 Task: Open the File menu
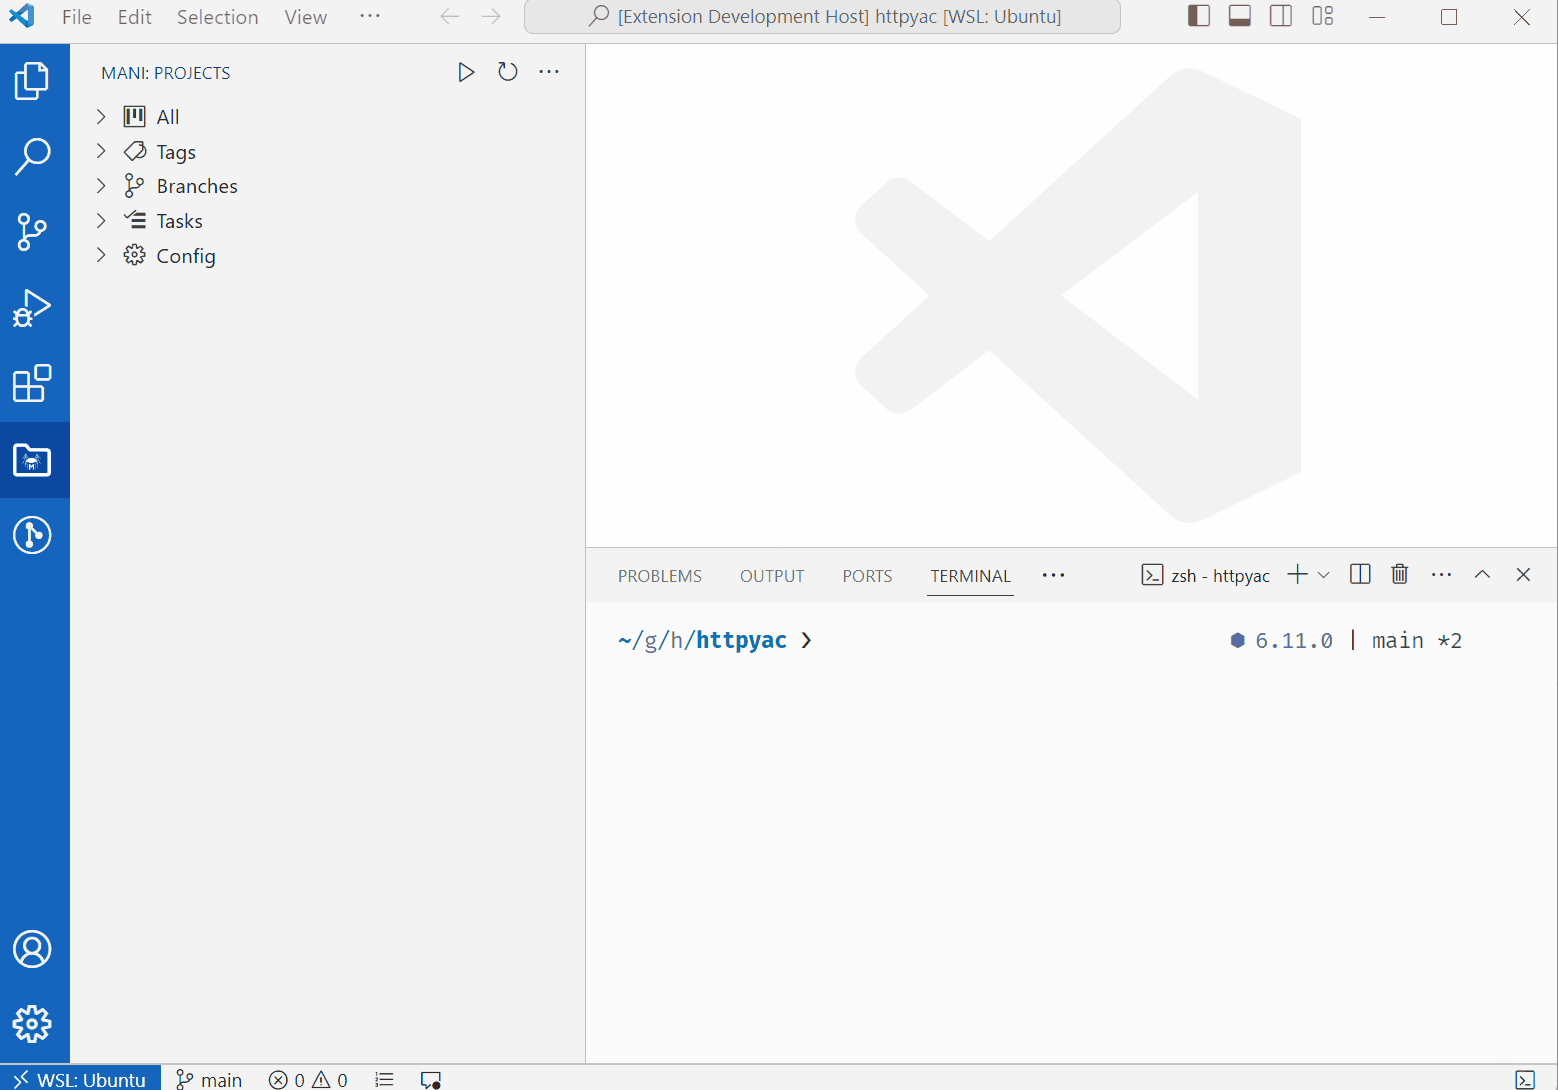77,17
